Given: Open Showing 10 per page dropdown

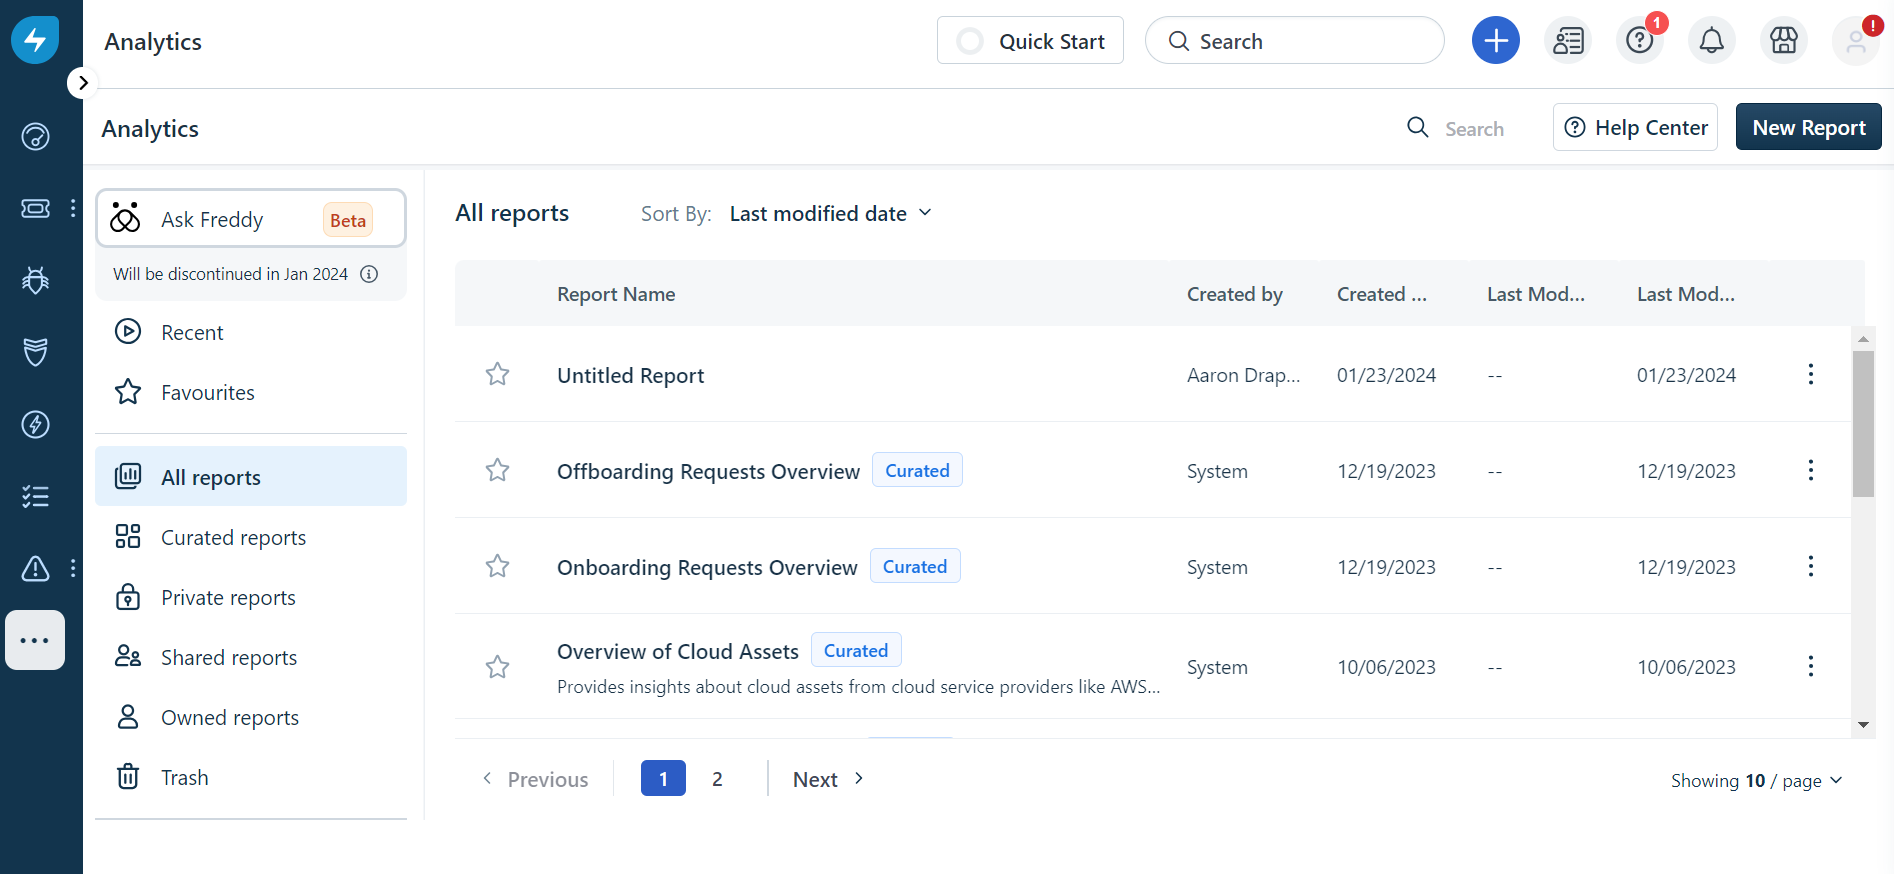Looking at the screenshot, I should point(1757,780).
